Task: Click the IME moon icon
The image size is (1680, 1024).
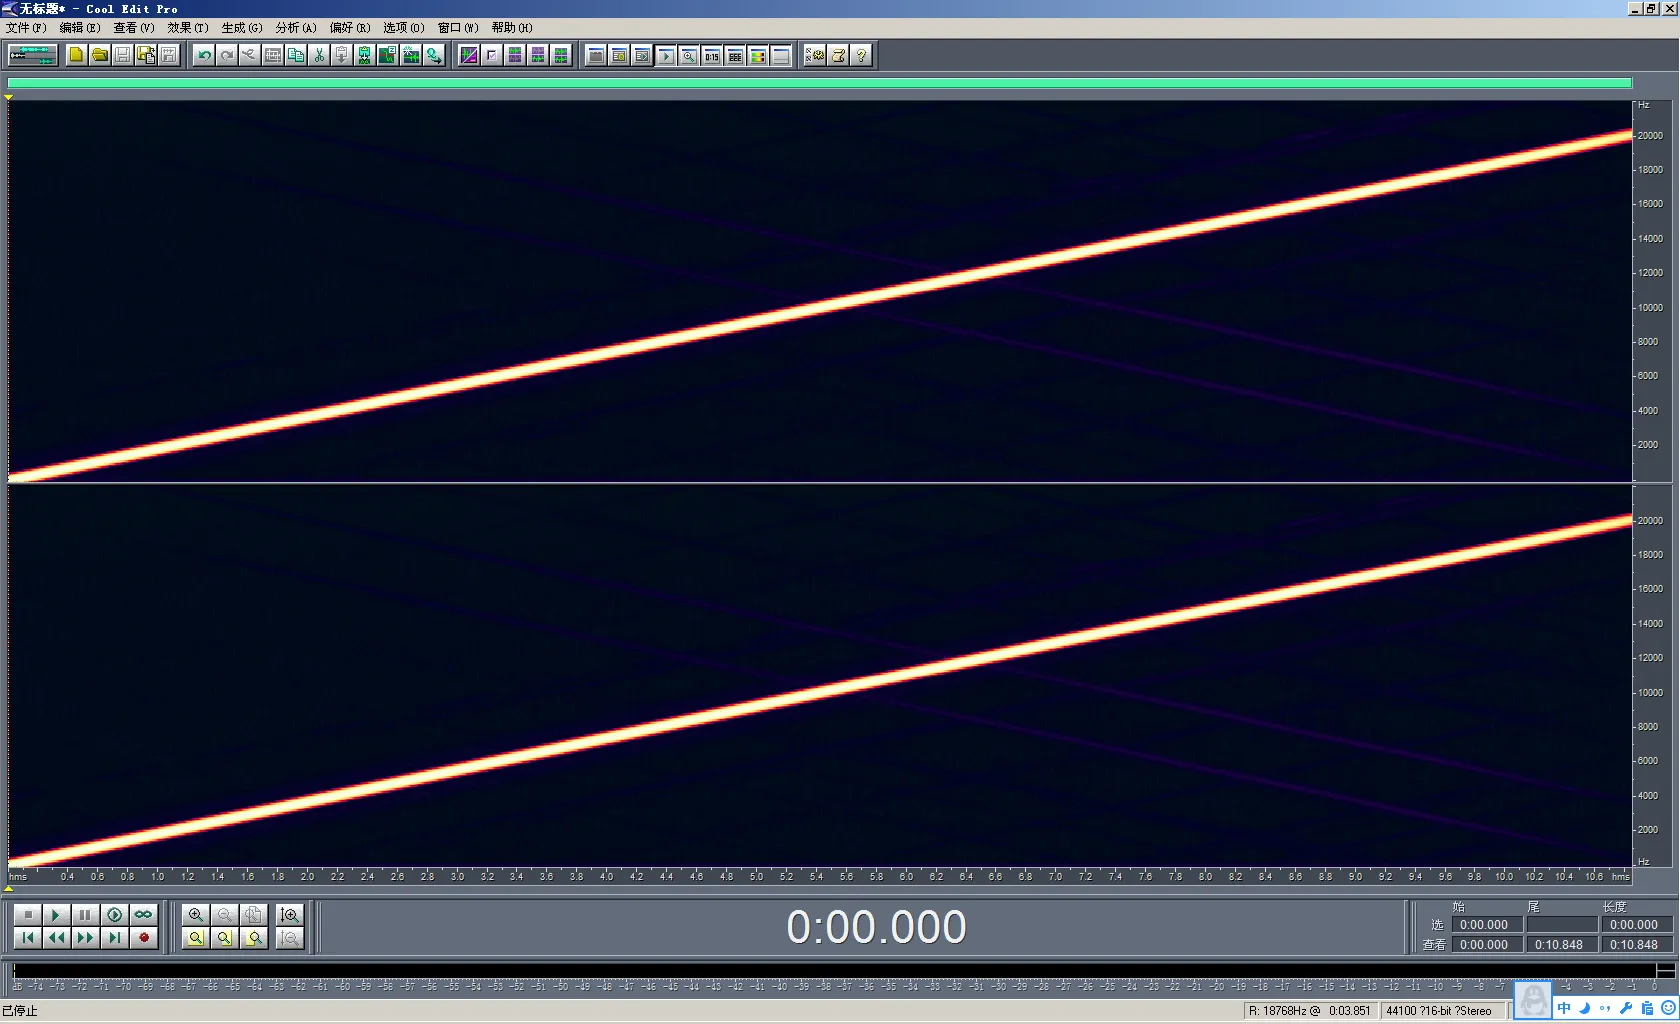Action: (x=1585, y=1008)
